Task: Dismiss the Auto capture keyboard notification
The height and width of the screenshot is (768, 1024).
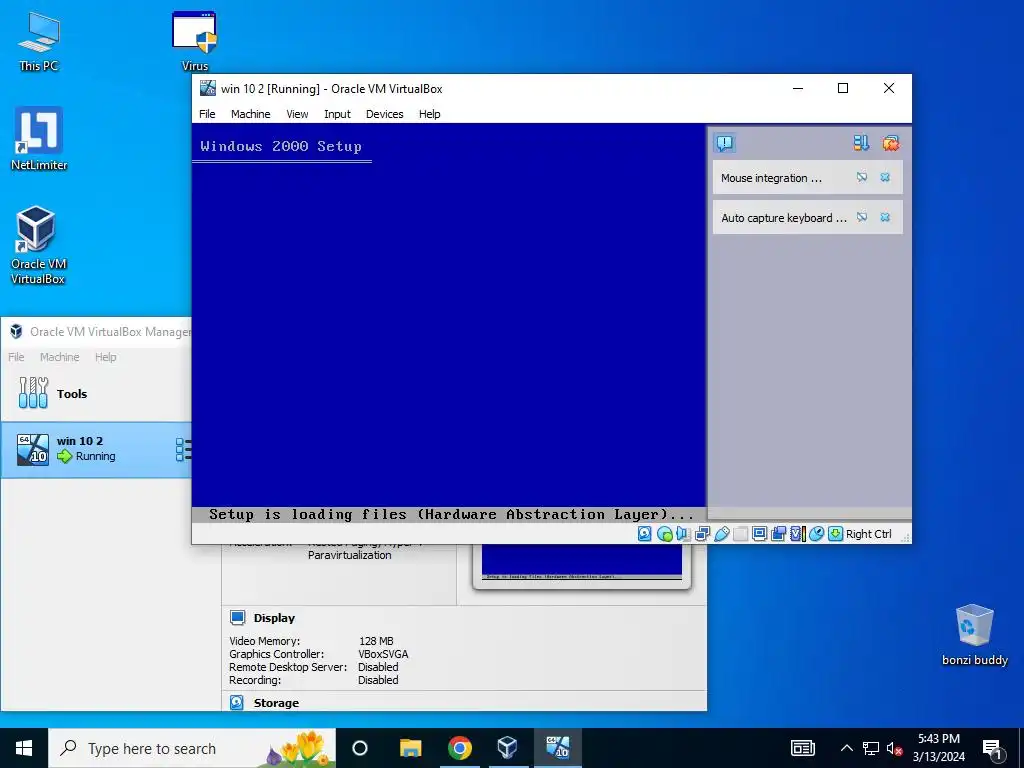Action: click(885, 217)
